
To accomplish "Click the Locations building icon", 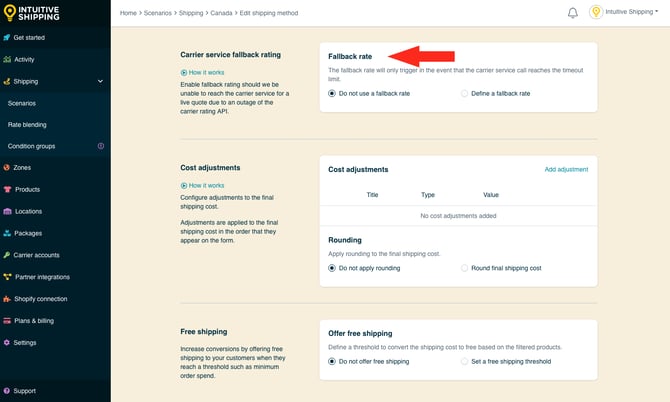I will [x=7, y=211].
